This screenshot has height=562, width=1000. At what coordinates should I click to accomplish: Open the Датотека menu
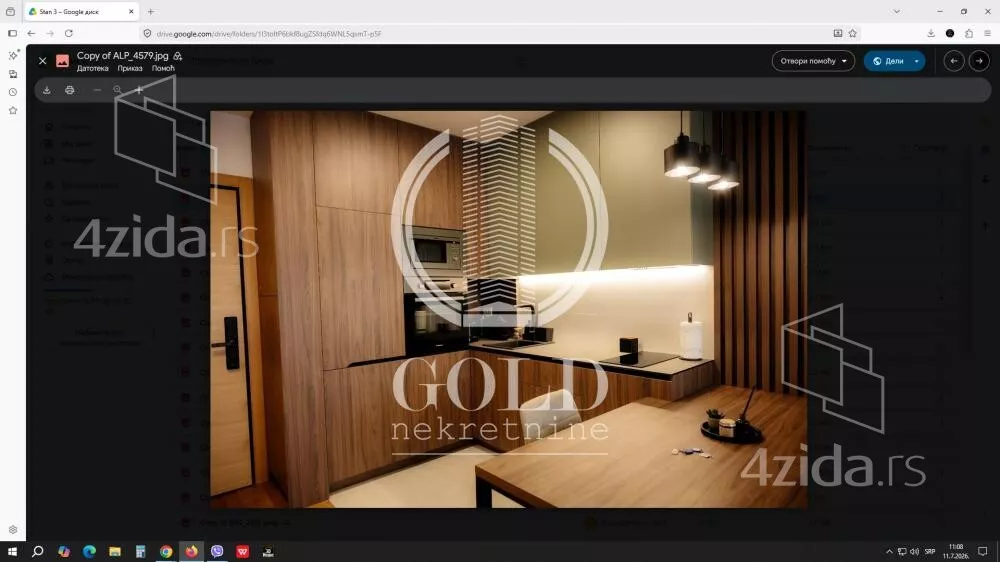92,68
